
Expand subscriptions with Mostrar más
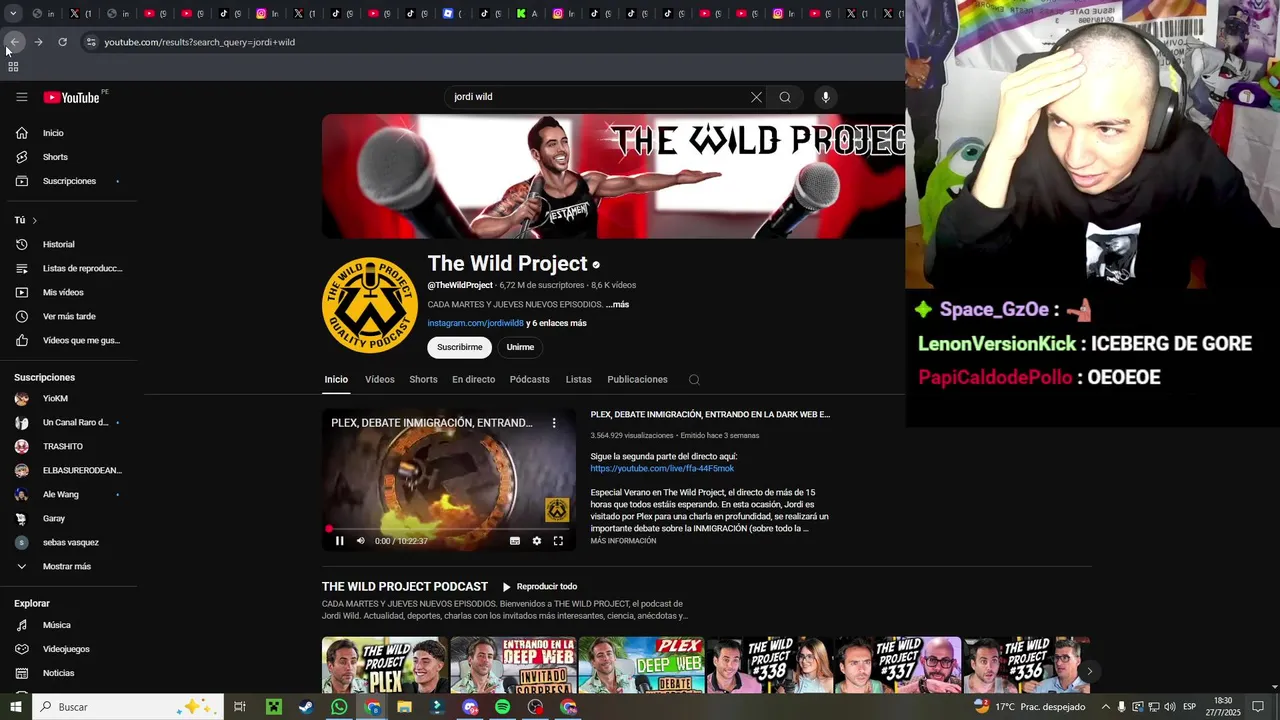pos(69,566)
